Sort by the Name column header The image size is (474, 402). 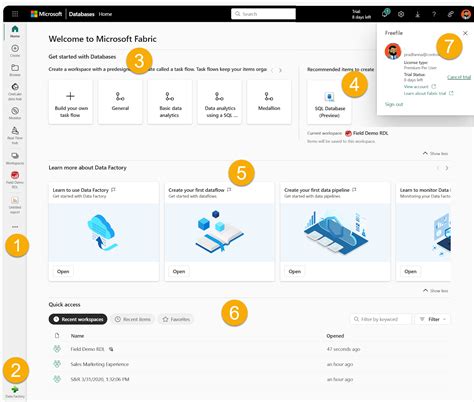click(77, 336)
